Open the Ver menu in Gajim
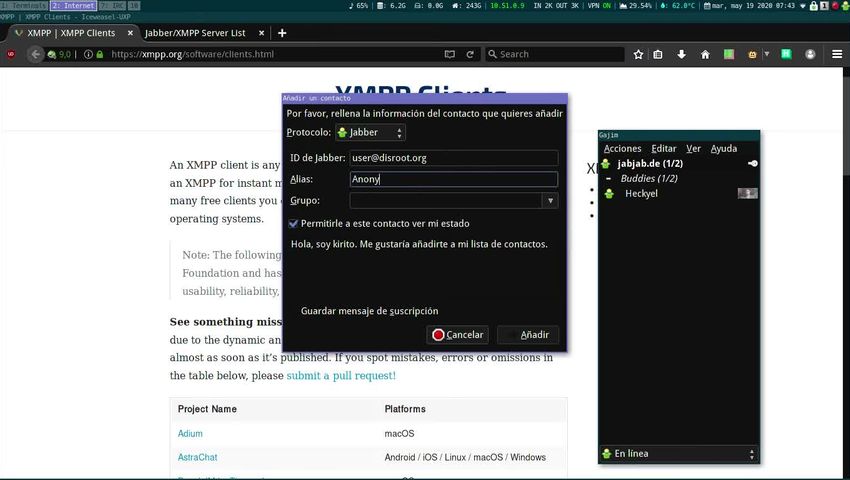Viewport: 850px width, 480px height. click(x=693, y=149)
